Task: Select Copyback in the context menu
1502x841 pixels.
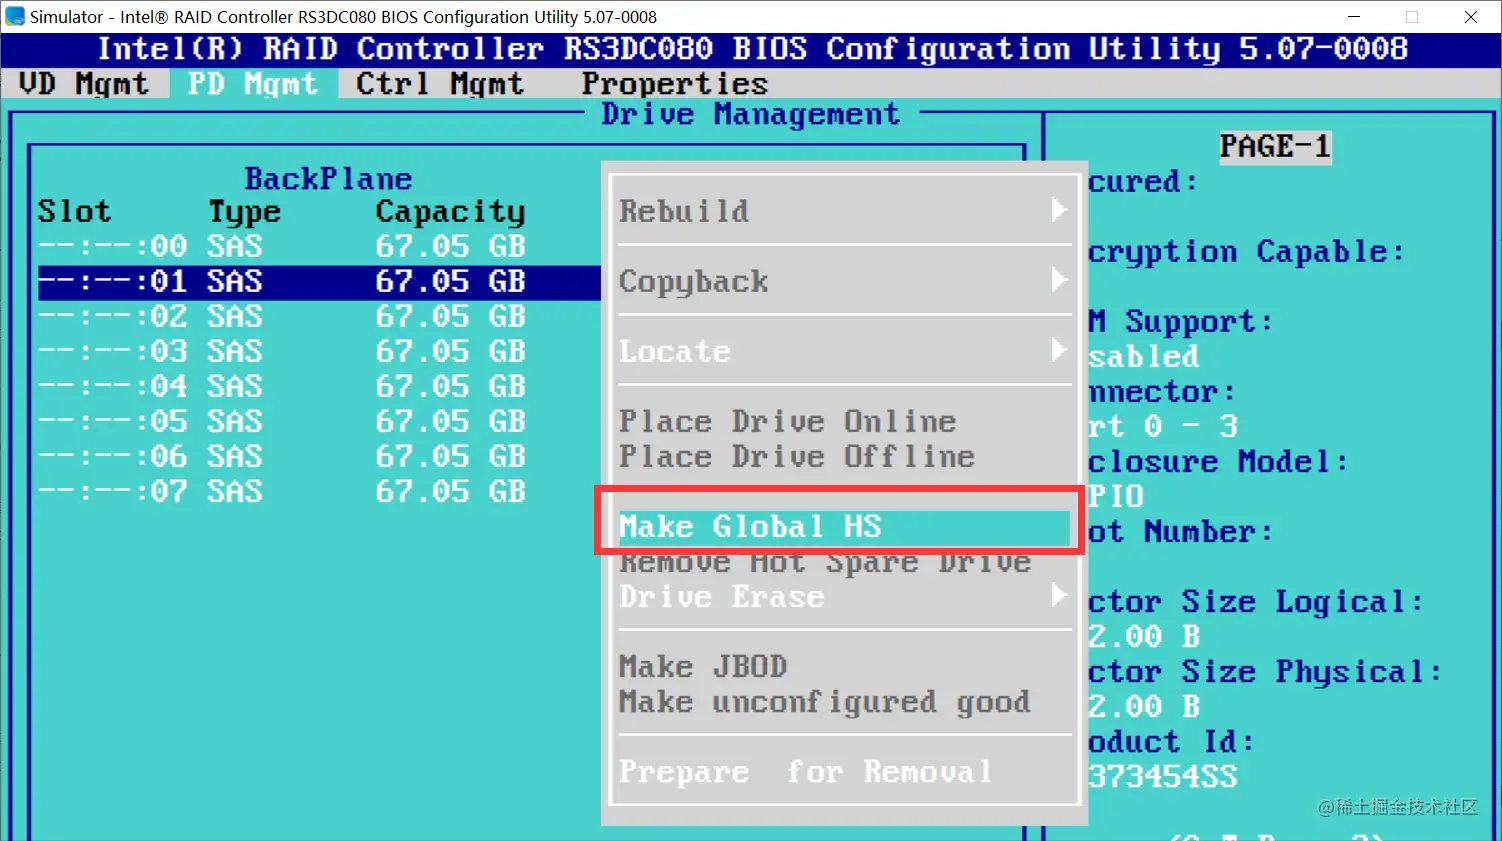Action: coord(694,281)
